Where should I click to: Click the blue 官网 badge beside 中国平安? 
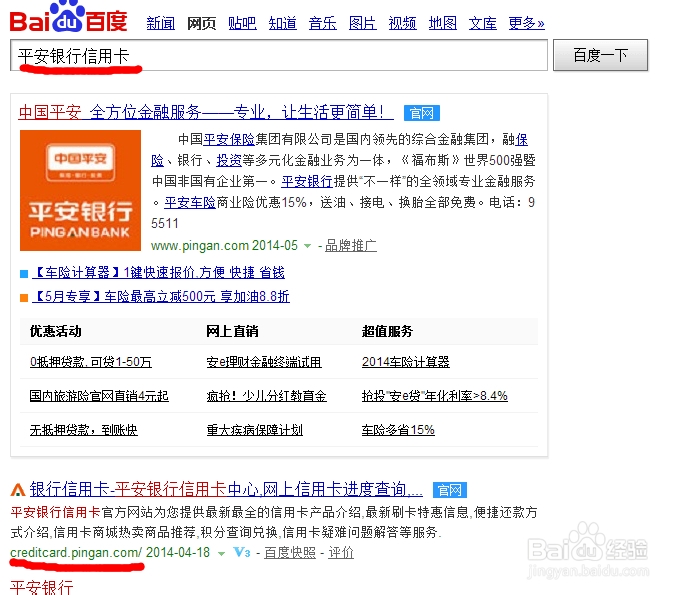click(x=422, y=113)
